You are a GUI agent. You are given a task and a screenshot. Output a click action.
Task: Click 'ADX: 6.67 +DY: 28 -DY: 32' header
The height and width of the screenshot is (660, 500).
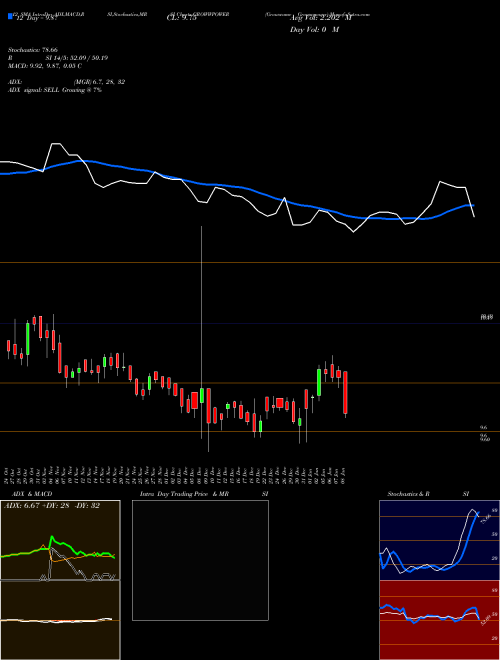[x=52, y=506]
